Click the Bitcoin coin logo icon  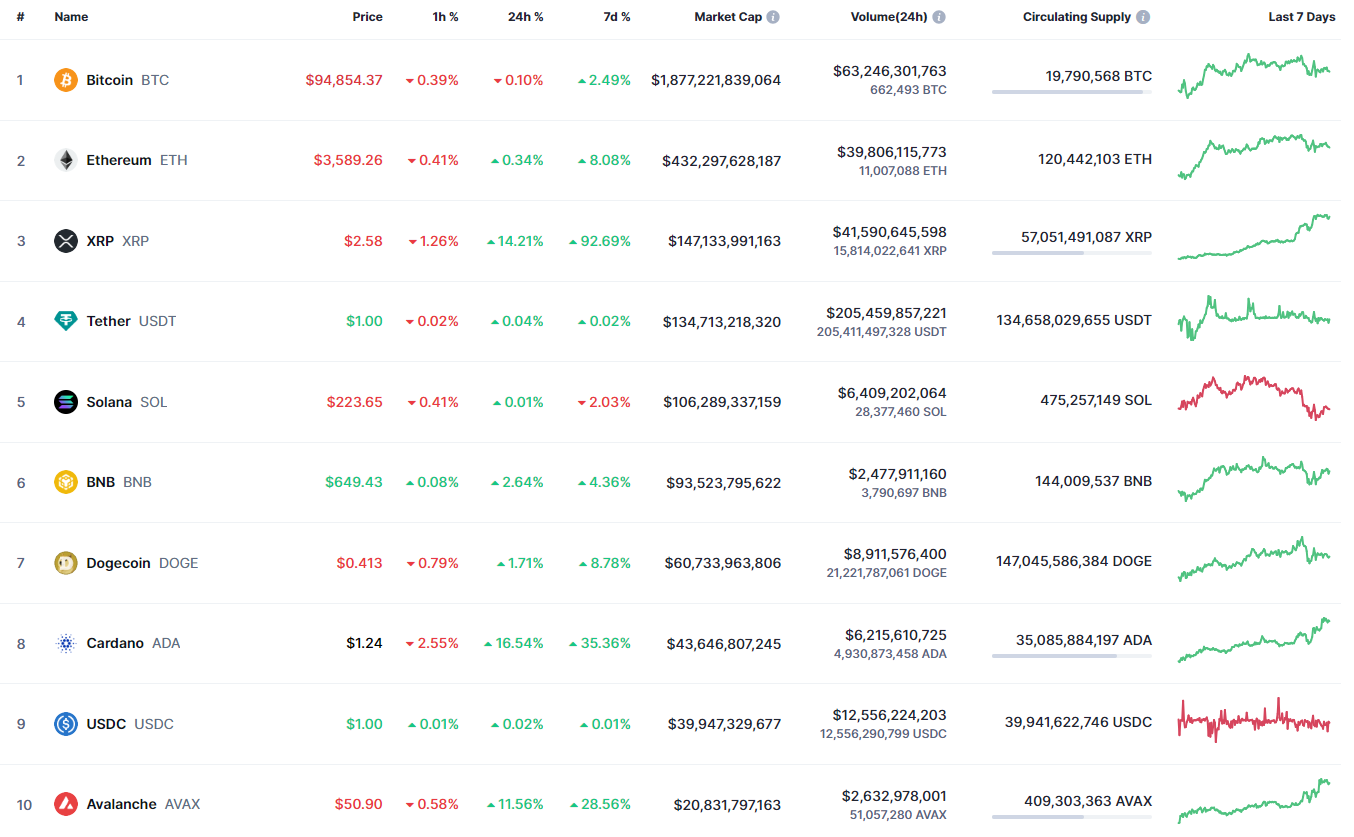66,80
